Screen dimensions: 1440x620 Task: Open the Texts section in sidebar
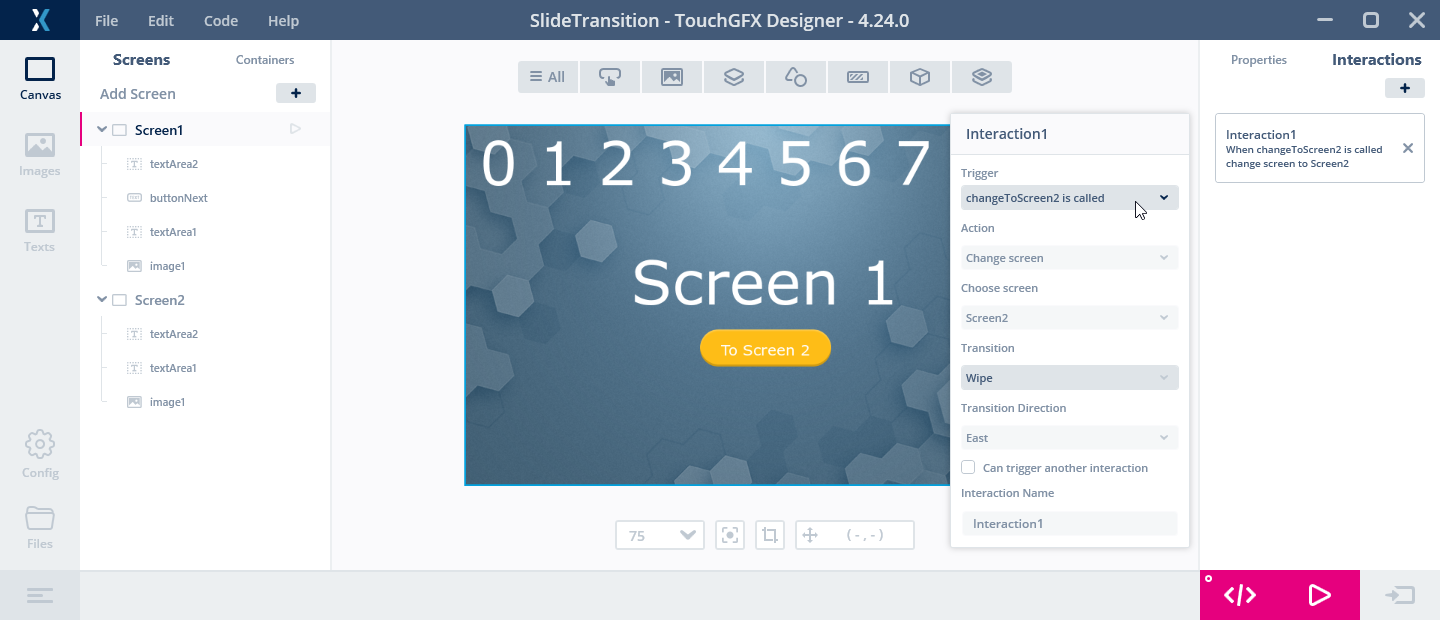tap(40, 231)
